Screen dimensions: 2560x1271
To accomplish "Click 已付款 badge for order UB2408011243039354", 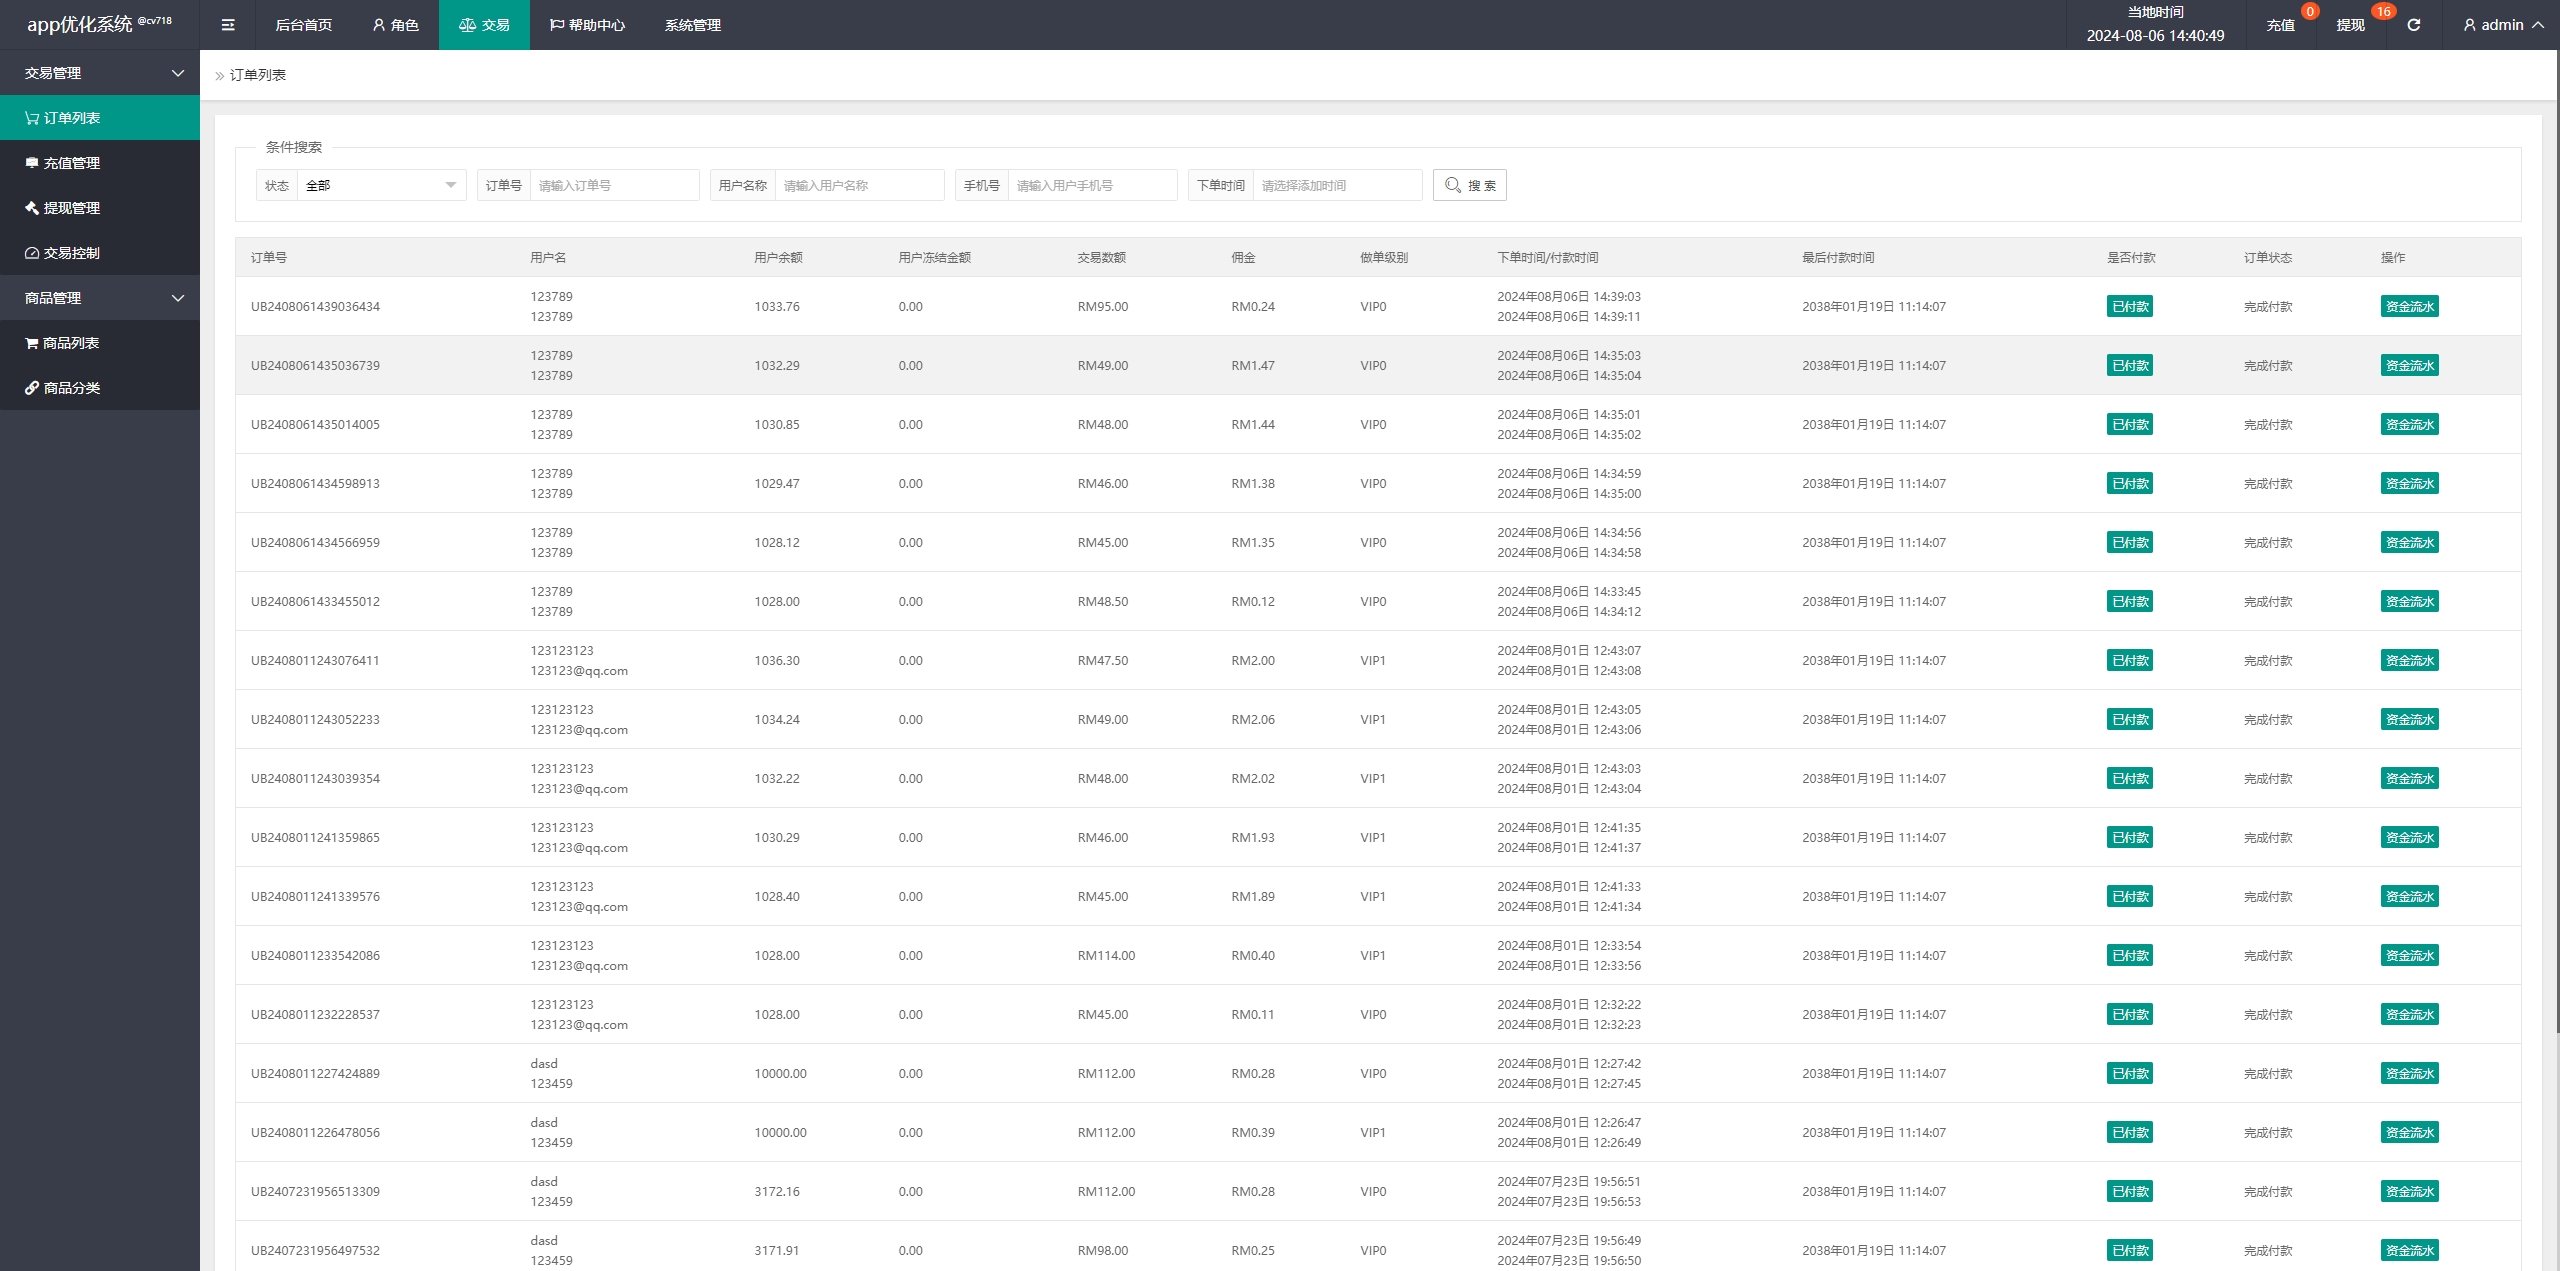I will pos(2130,779).
